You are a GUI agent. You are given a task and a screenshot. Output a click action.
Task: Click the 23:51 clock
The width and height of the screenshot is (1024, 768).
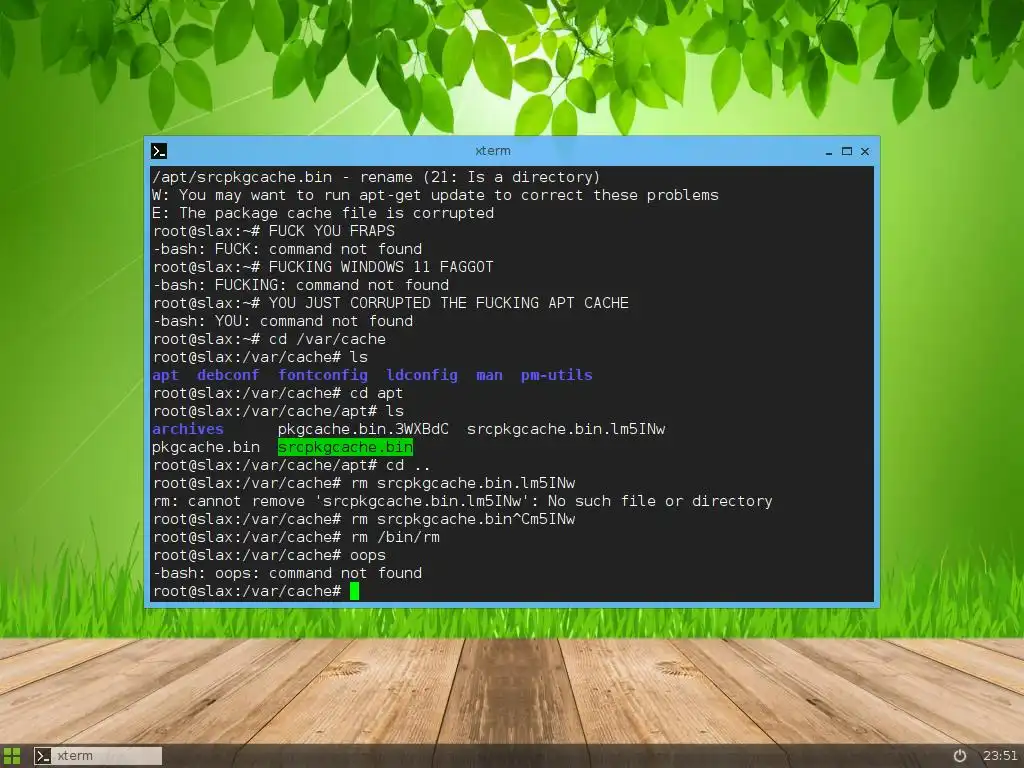click(1000, 756)
